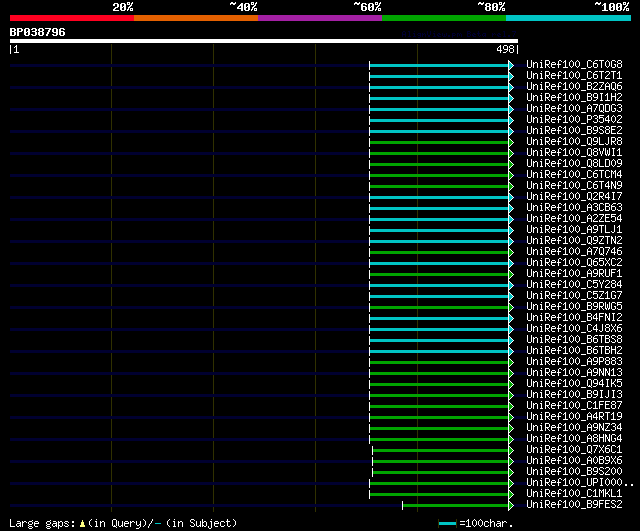Select the UniRef100_B9S8E2 text
This screenshot has height=531, width=640.
[574, 131]
